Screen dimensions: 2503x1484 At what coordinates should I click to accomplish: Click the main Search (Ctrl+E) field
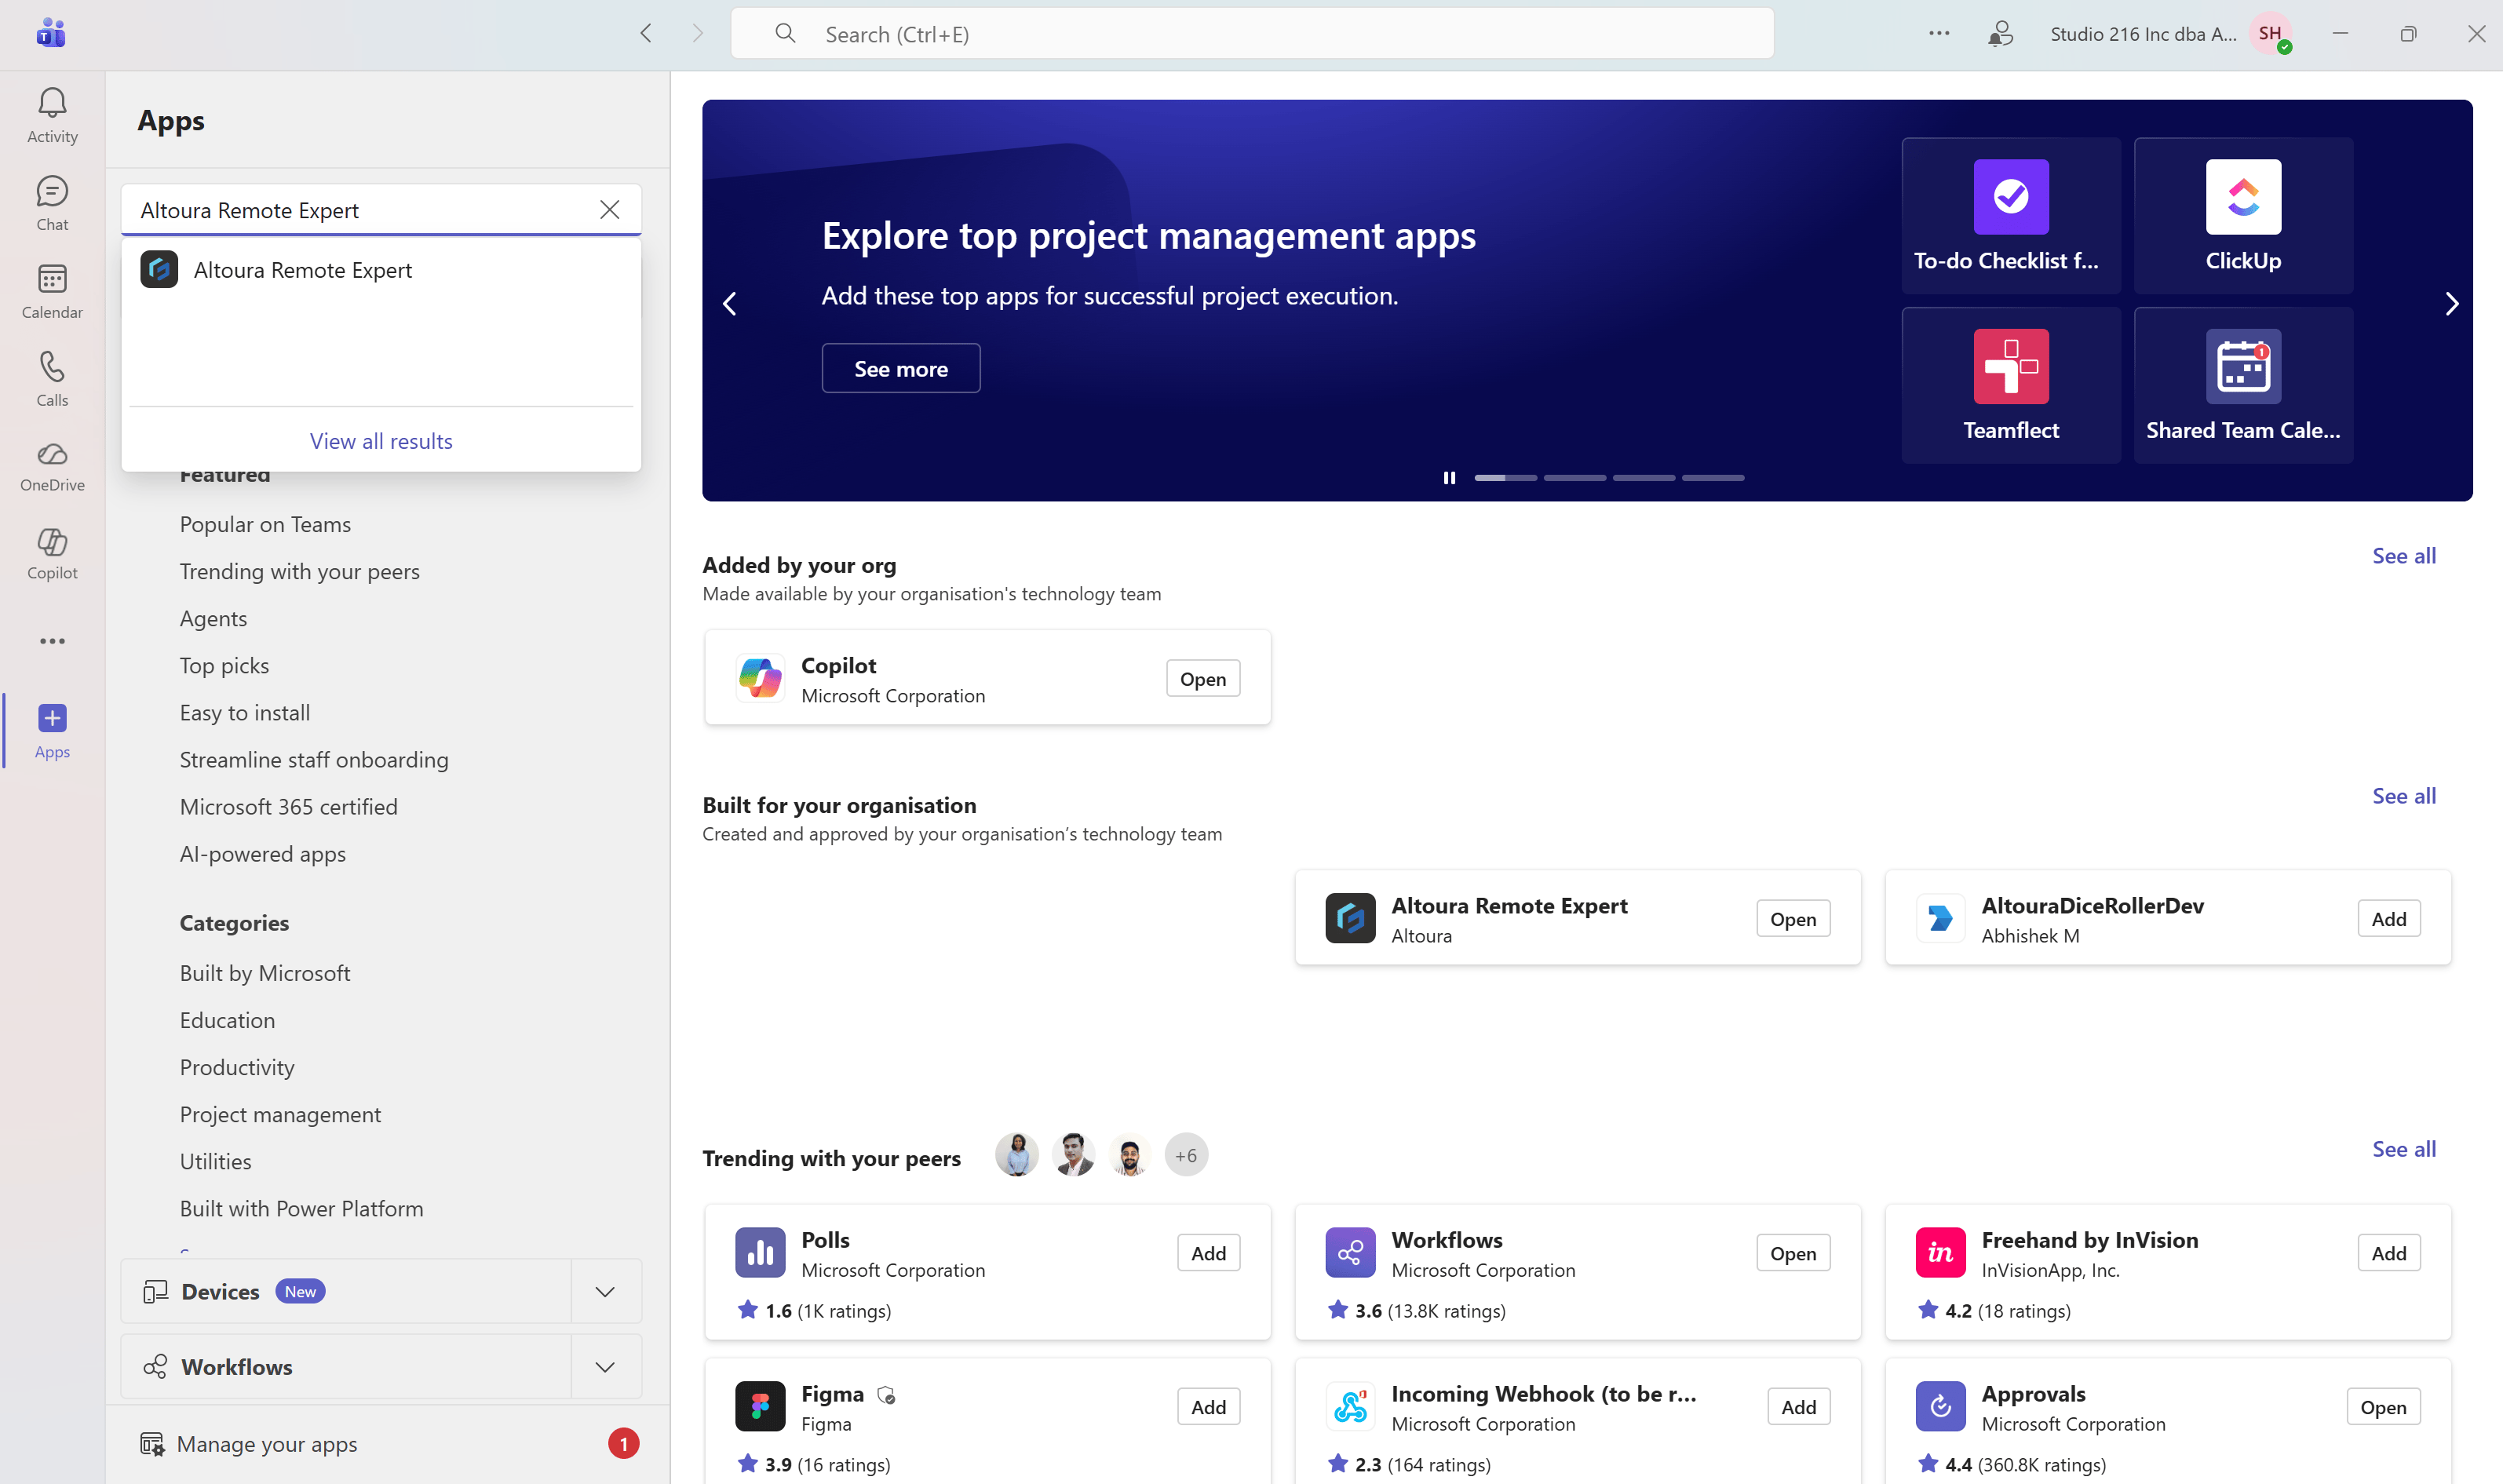(1252, 34)
